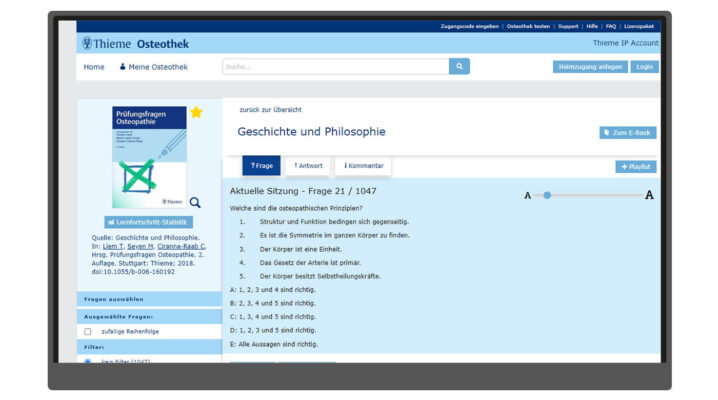Click the Thieme Osteothek logo
The height and width of the screenshot is (400, 718).
(x=136, y=43)
